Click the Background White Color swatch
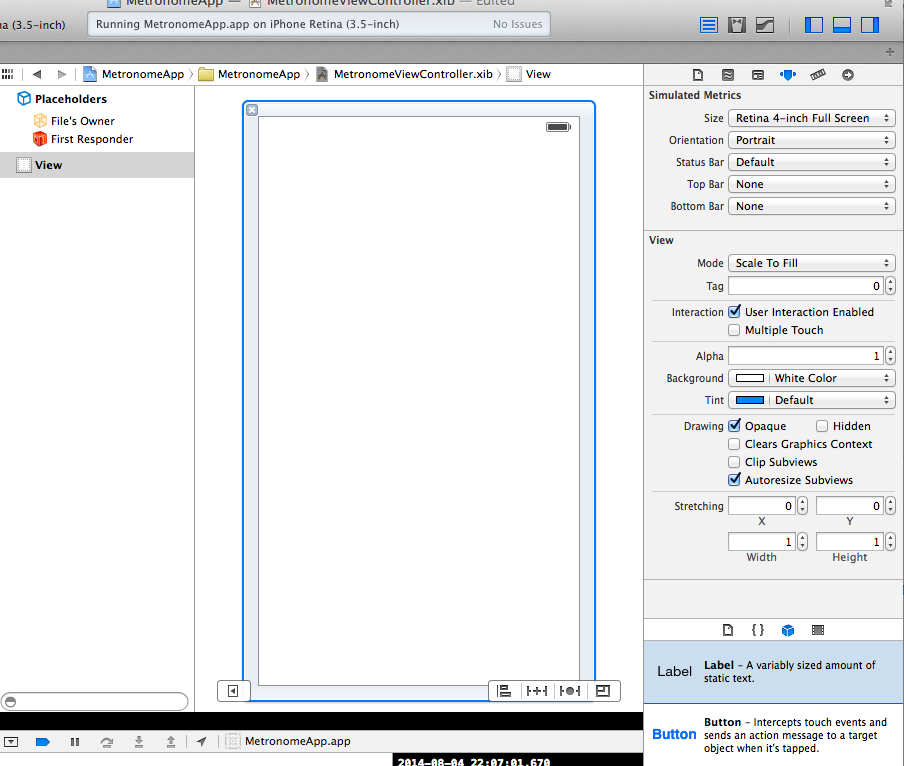This screenshot has width=904, height=766. pyautogui.click(x=749, y=378)
